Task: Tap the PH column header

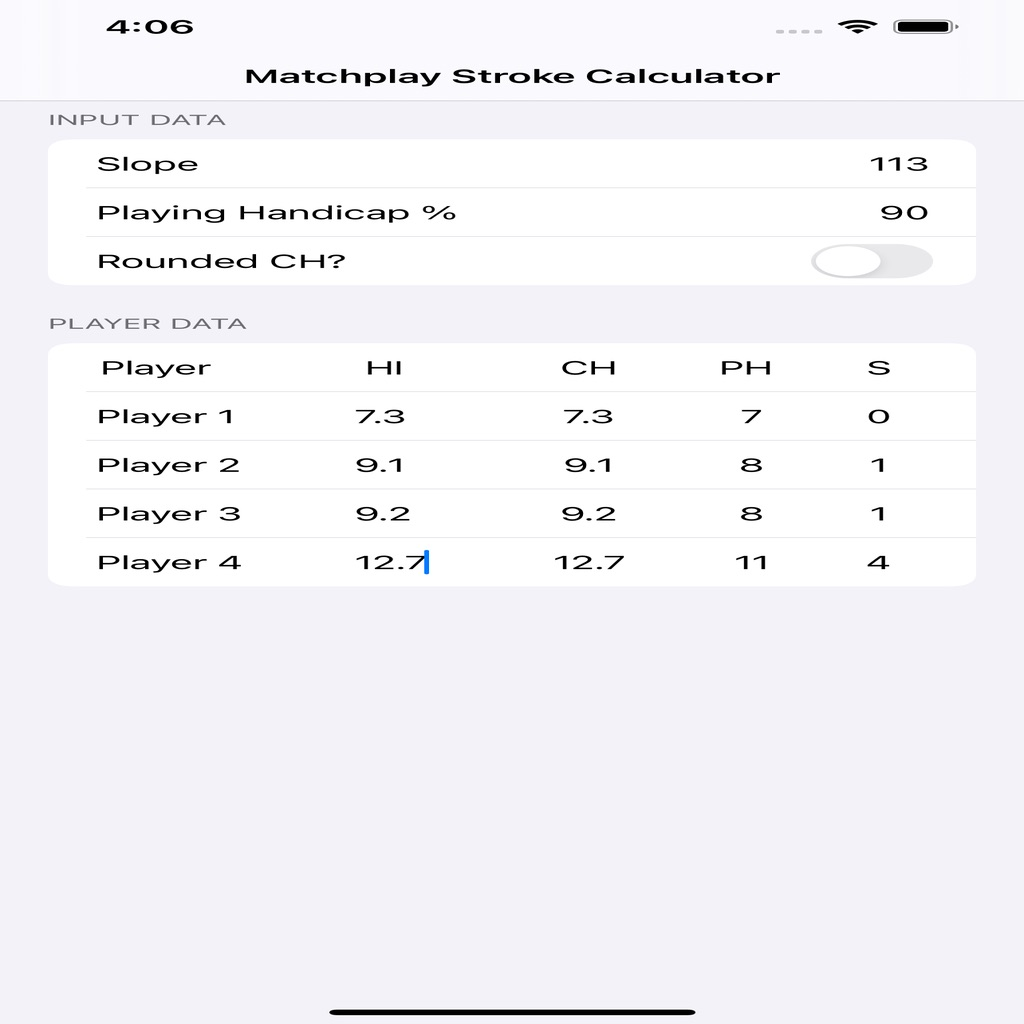Action: click(x=746, y=368)
